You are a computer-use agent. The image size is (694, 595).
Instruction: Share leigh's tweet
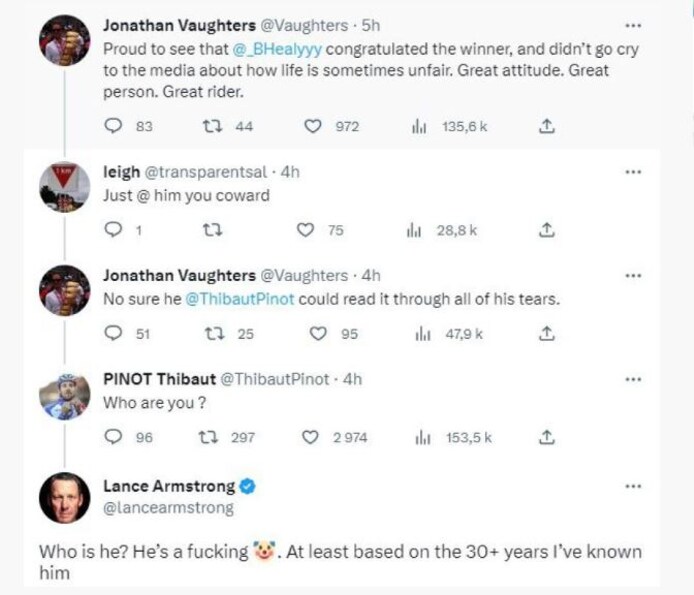546,230
